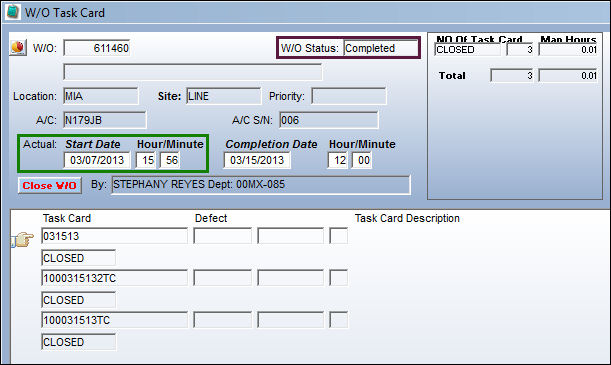The width and height of the screenshot is (611, 365).
Task: Select task card 100031513TC field
Action: [114, 320]
